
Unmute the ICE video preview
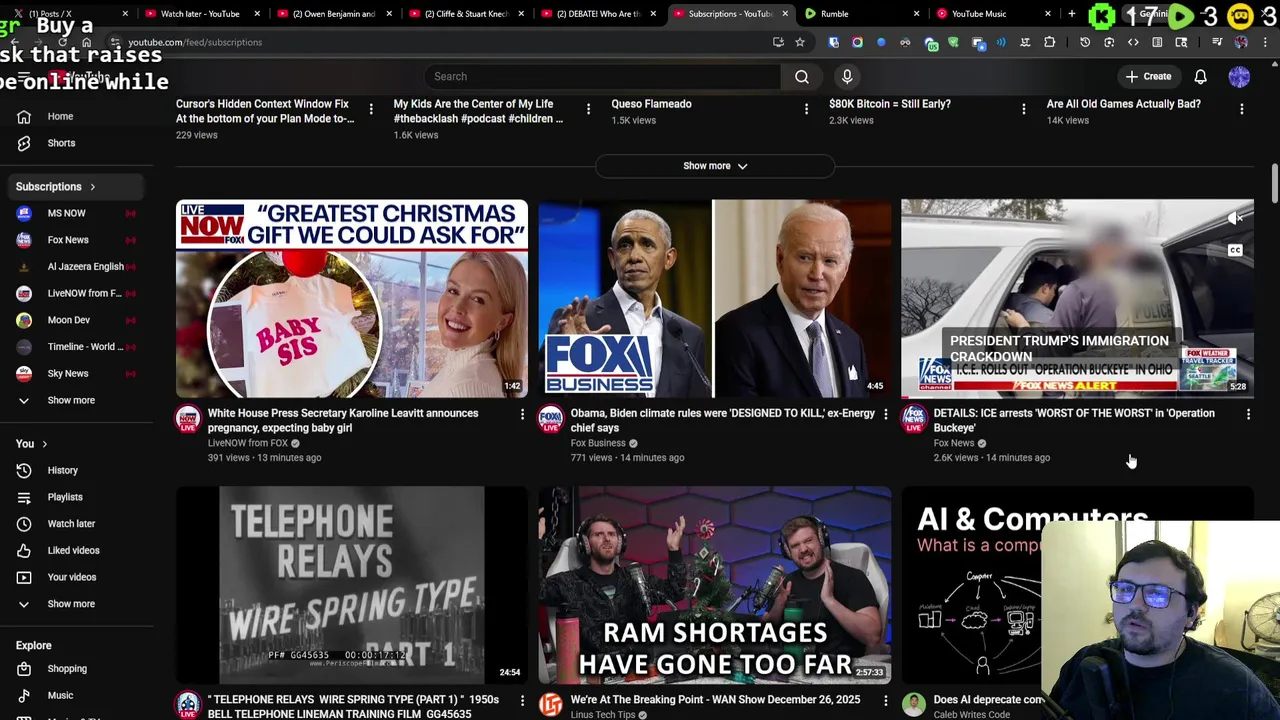1235,218
